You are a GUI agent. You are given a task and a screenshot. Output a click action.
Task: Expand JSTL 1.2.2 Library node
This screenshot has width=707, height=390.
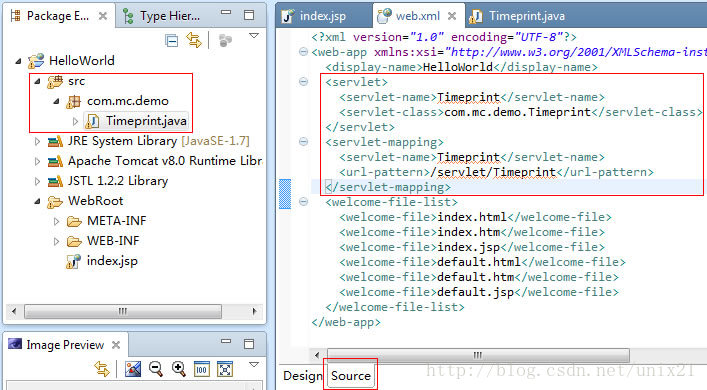(x=37, y=181)
